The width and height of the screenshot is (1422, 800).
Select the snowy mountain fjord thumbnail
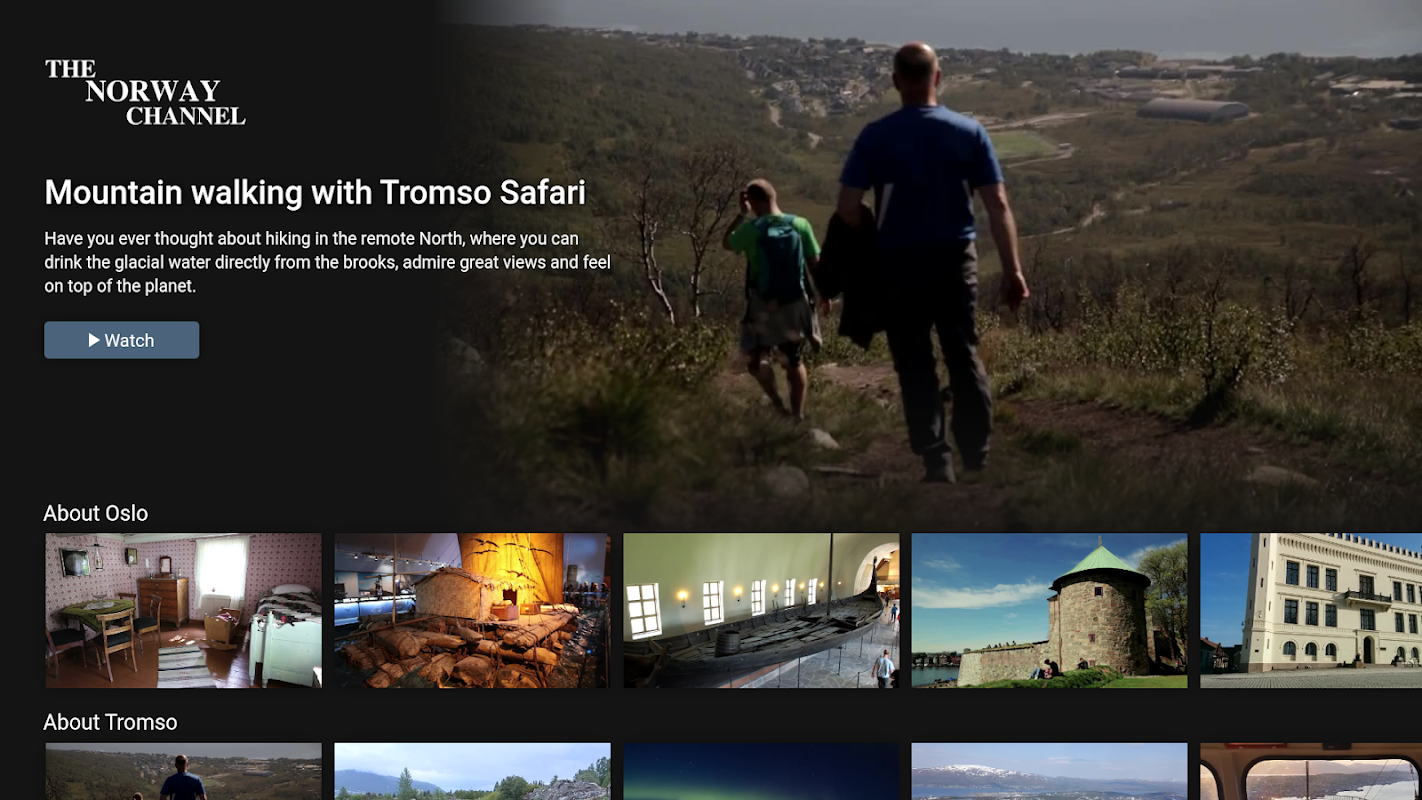[1049, 771]
